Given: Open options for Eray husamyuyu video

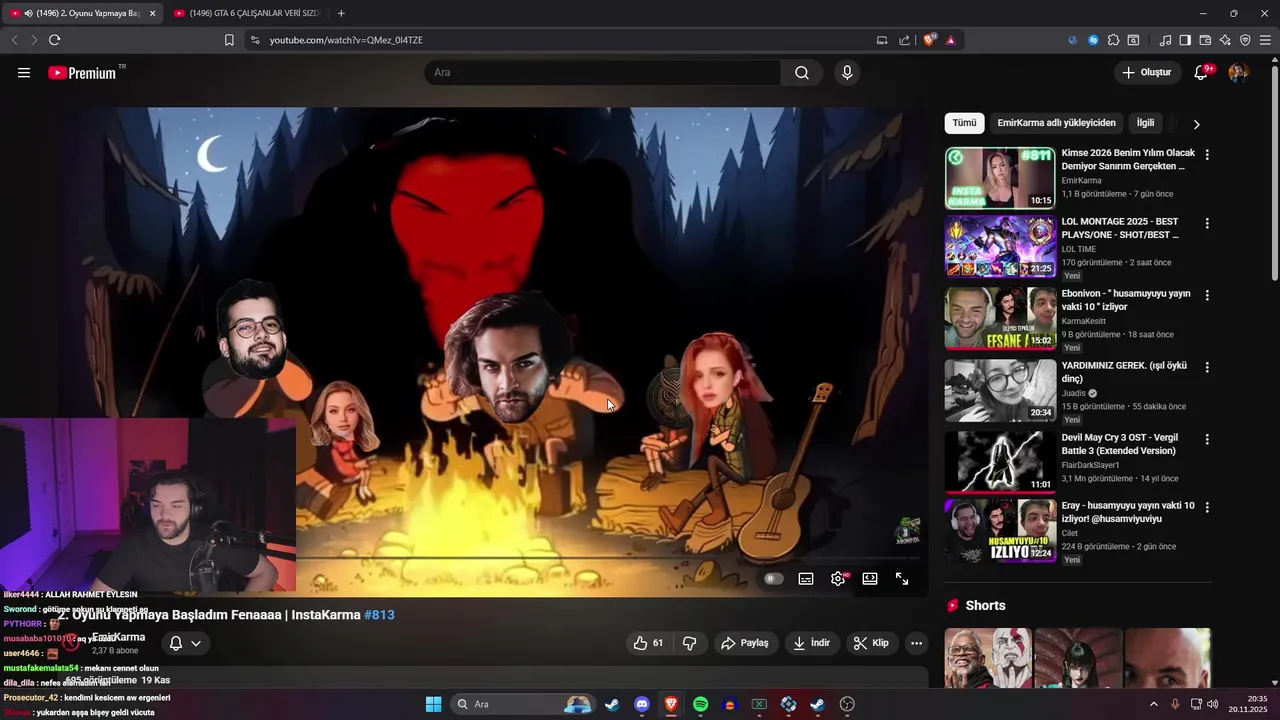Looking at the screenshot, I should (1207, 507).
